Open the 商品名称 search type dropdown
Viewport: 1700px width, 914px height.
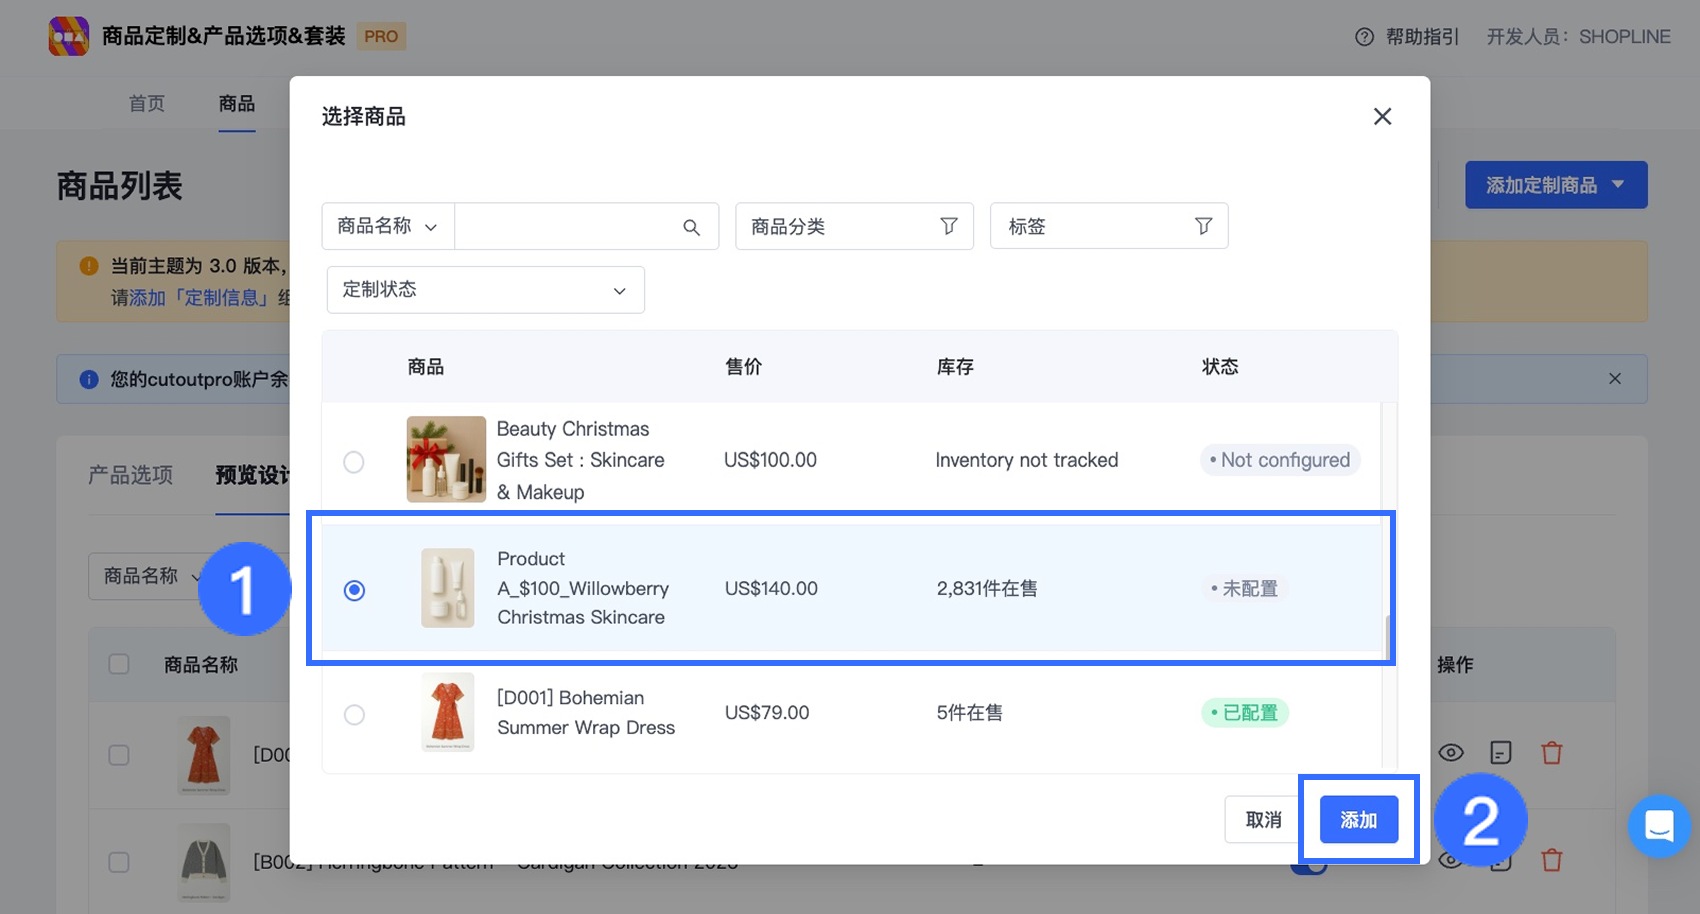coord(388,227)
